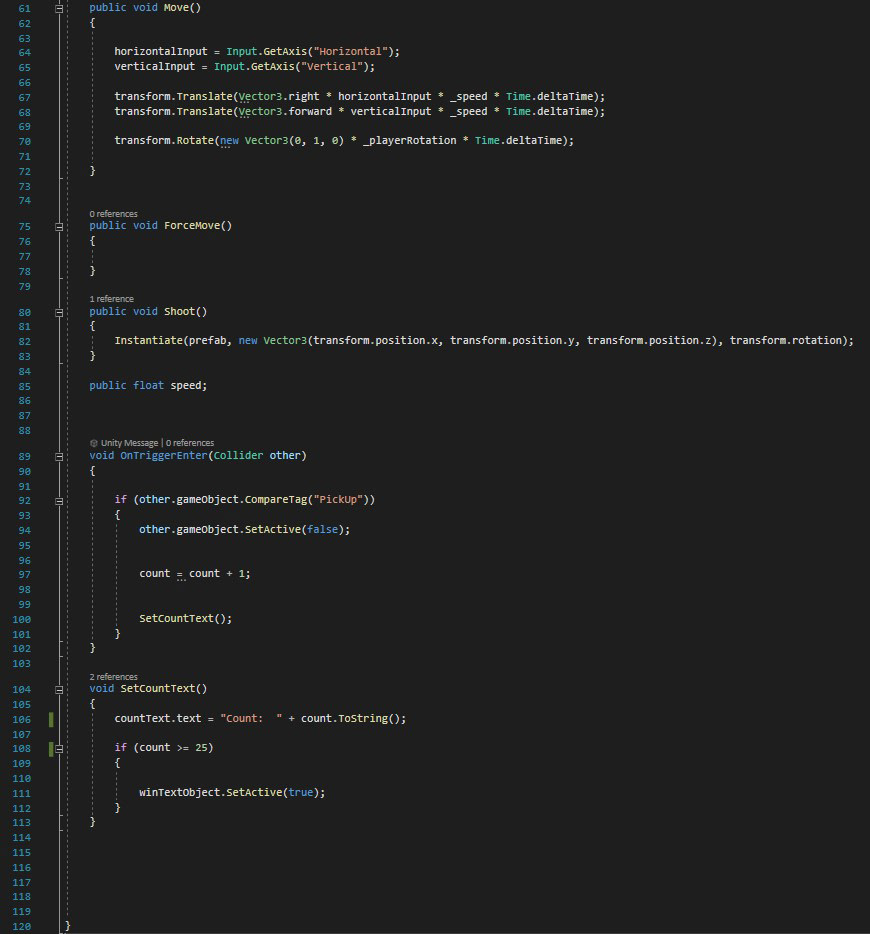Click the Rotate method call on line 70
Viewport: 870px width, 934px height.
coord(195,141)
